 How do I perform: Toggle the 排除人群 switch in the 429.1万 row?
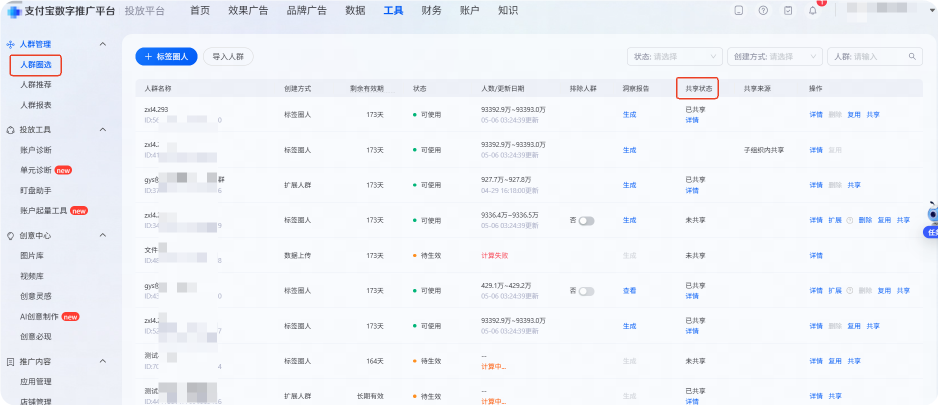pos(586,291)
